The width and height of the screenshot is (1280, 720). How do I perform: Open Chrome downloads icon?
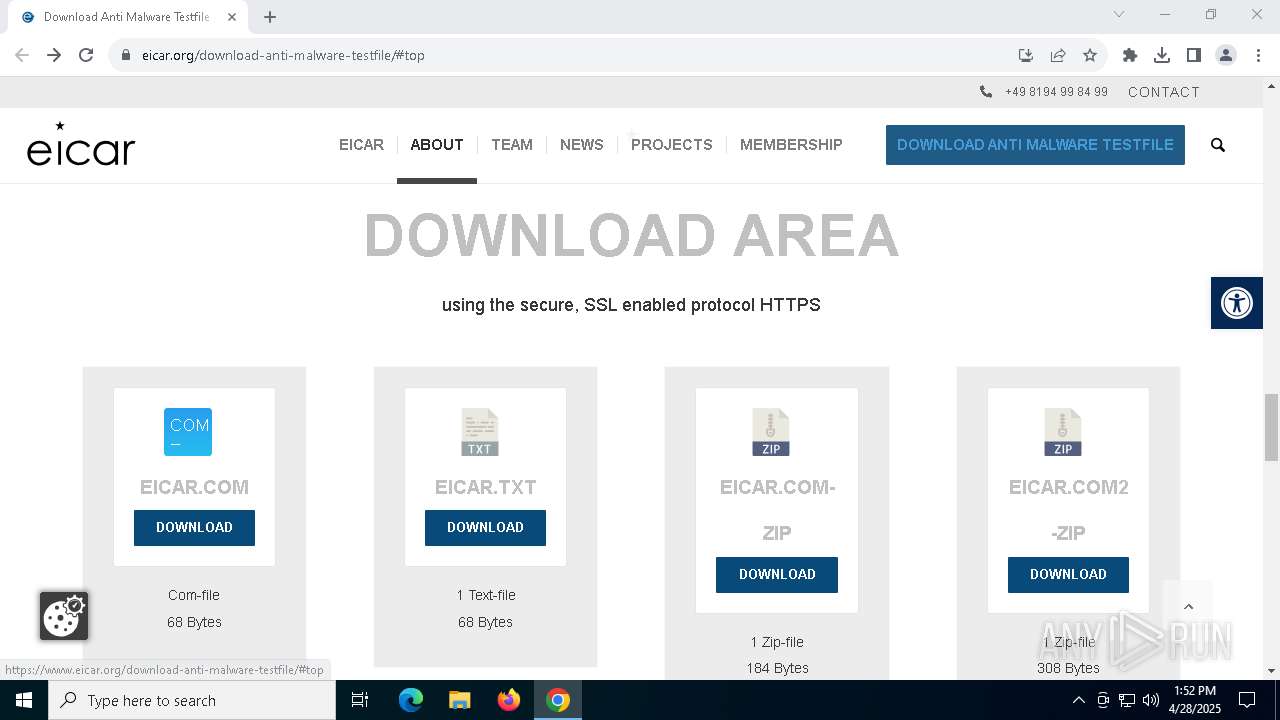1162,55
